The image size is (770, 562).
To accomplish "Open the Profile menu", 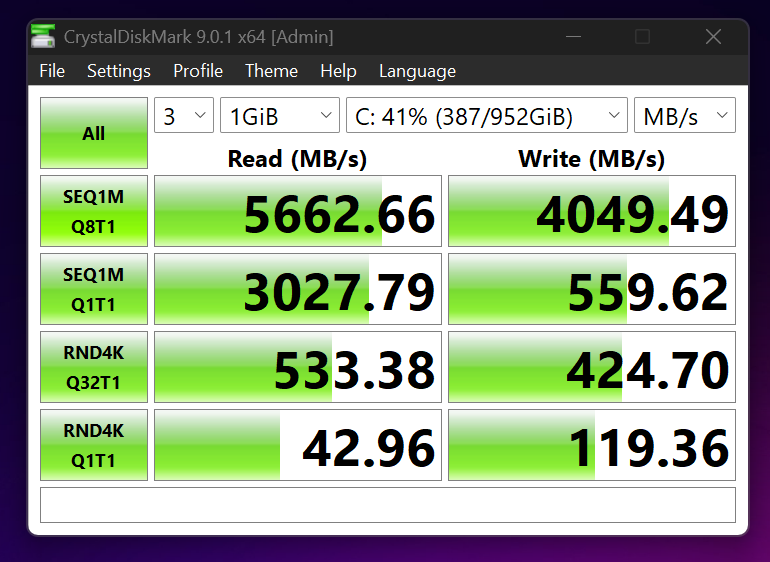I will (198, 71).
